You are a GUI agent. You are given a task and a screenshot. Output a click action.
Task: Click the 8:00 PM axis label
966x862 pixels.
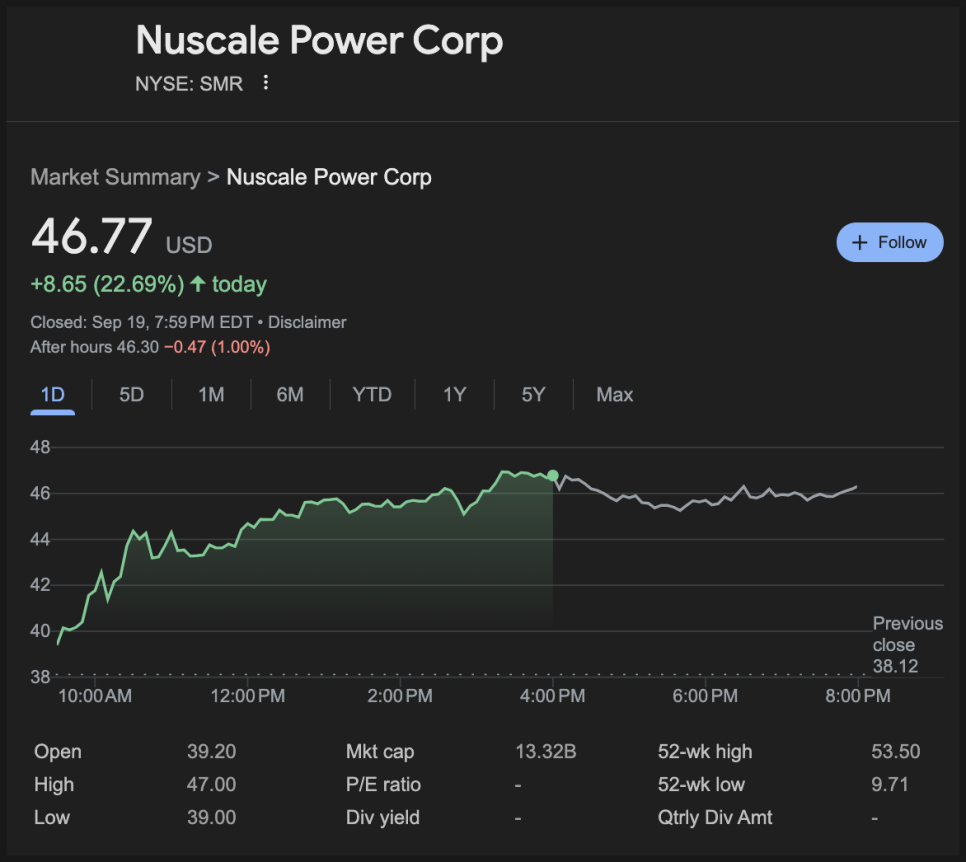tap(858, 696)
